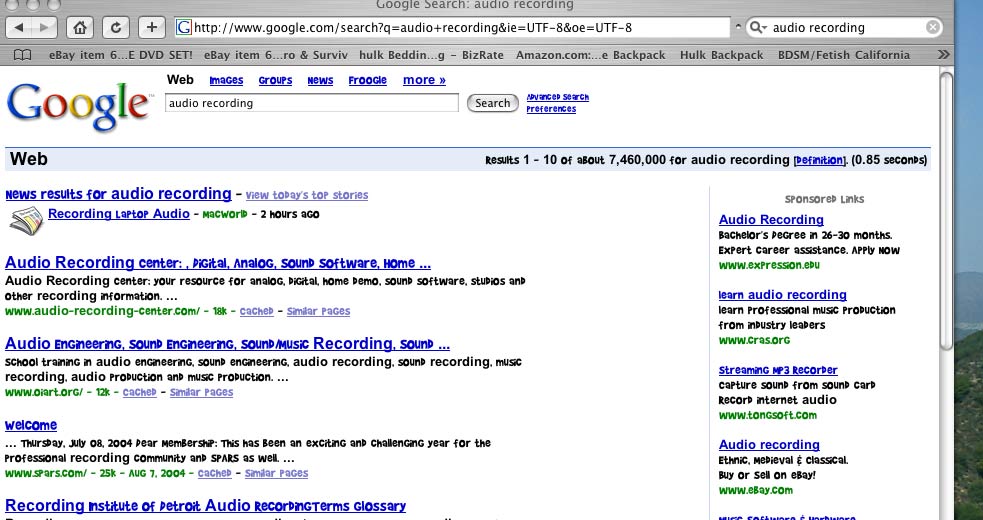Click the address bar URL field
The image size is (983, 520).
(453, 28)
